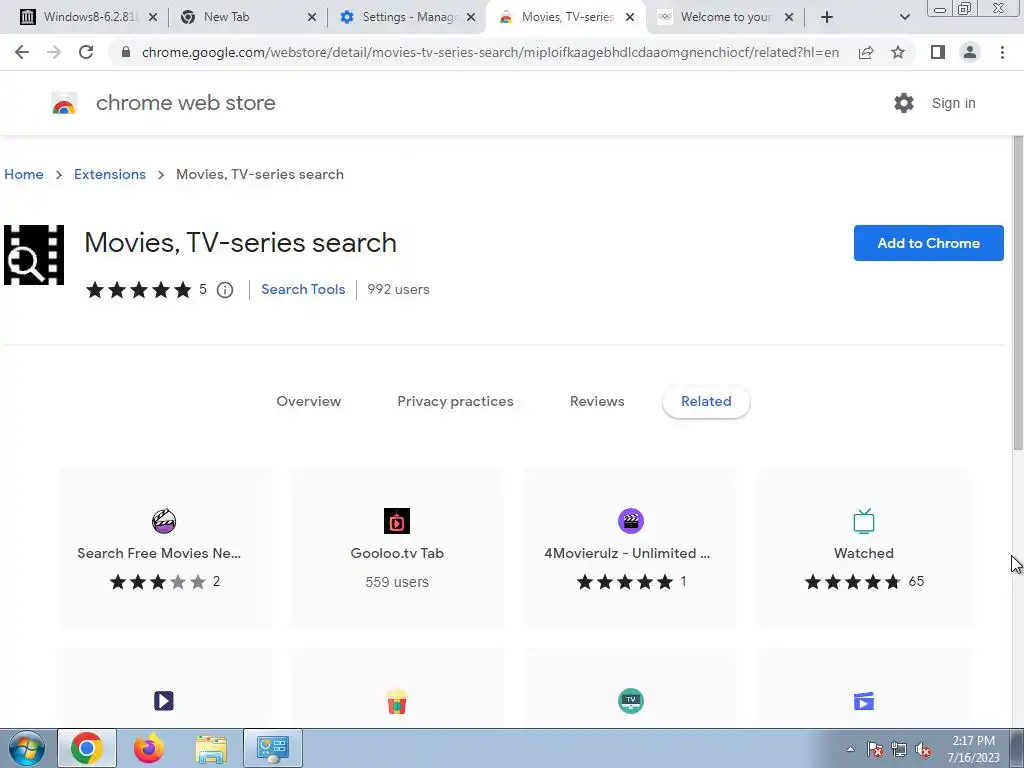Click the Movies, TV-series search extension icon

(x=34, y=255)
